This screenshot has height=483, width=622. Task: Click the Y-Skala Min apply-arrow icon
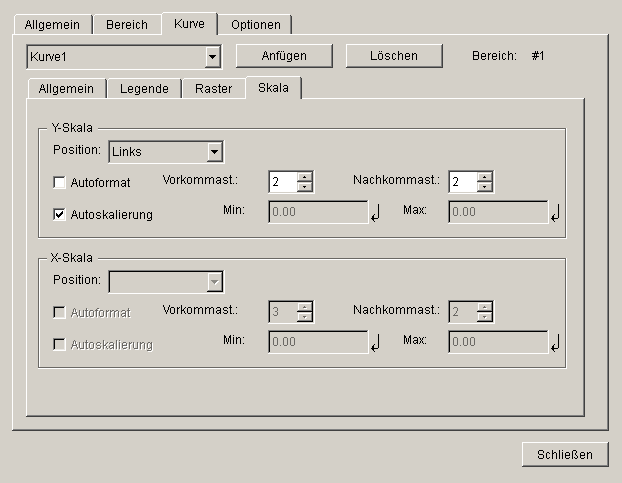[x=375, y=213]
